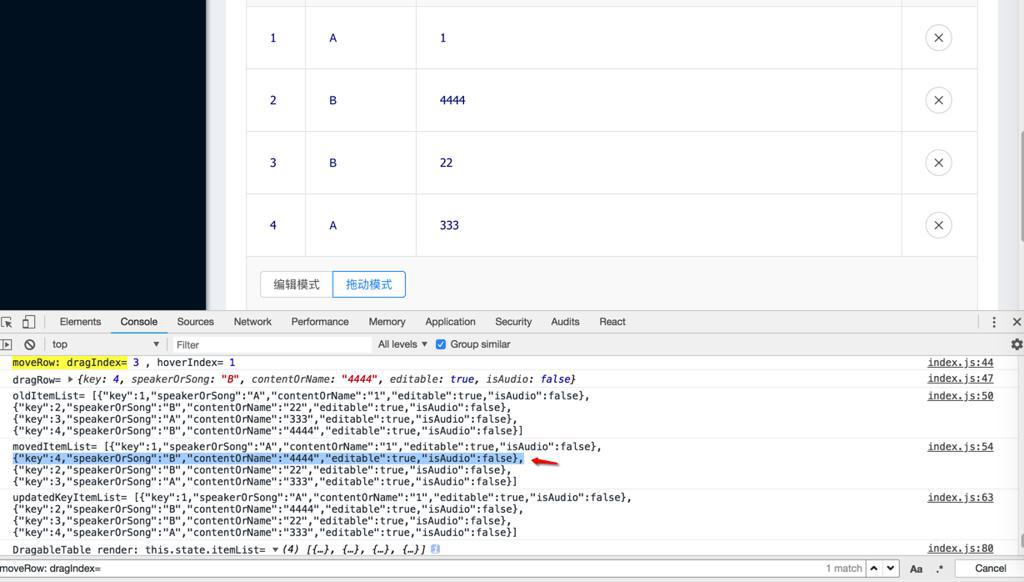
Task: Click speaker cell B in row 2
Action: tap(360, 100)
